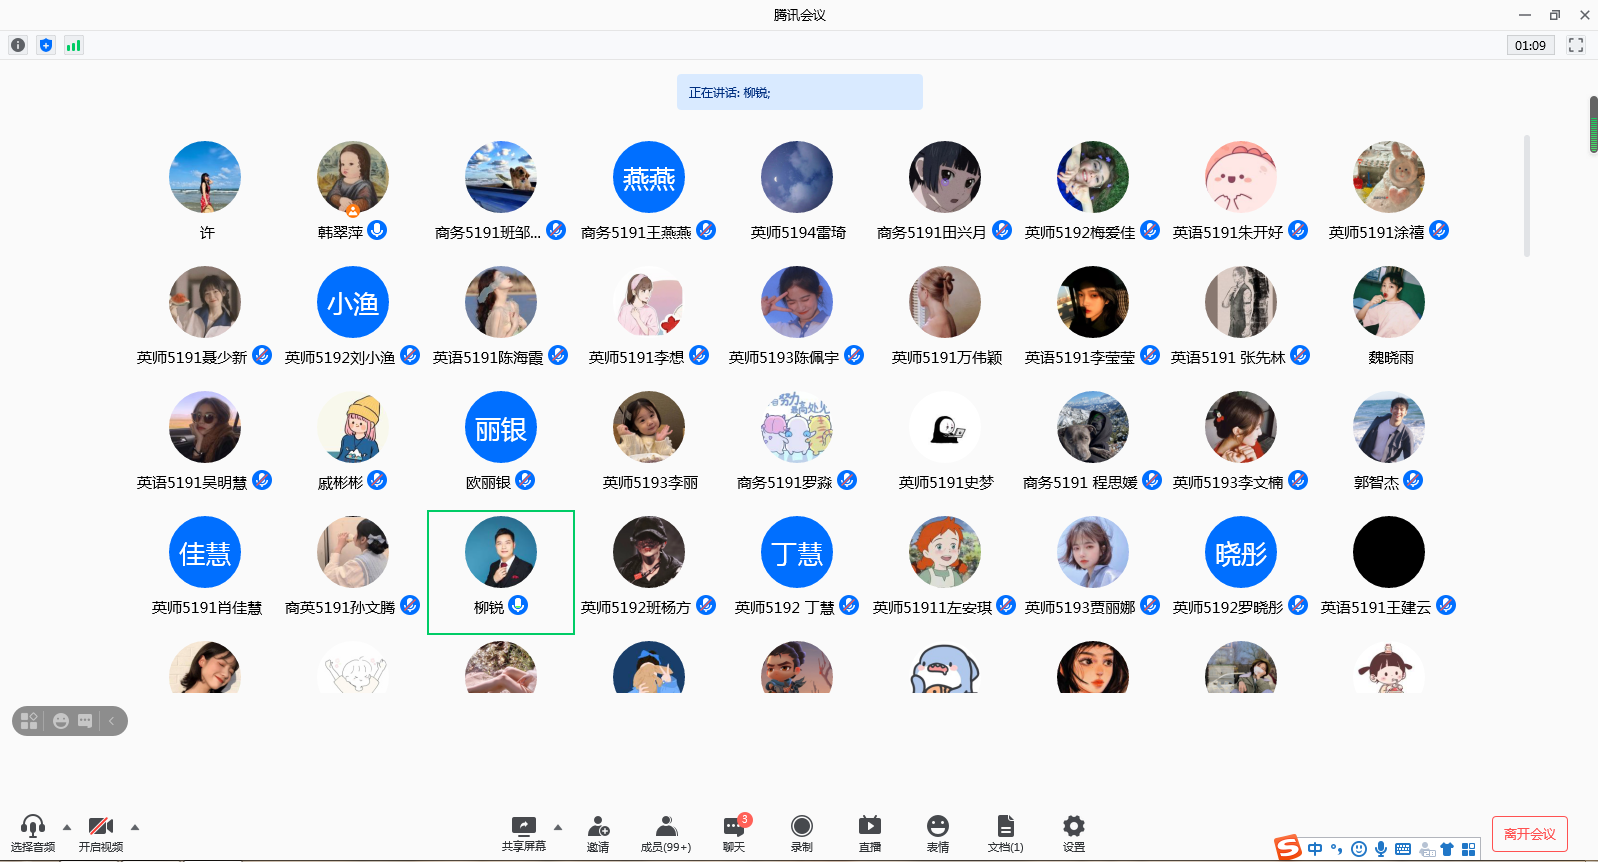1598x862 pixels.
Task: Start recording with 录制 icon
Action: pos(802,832)
